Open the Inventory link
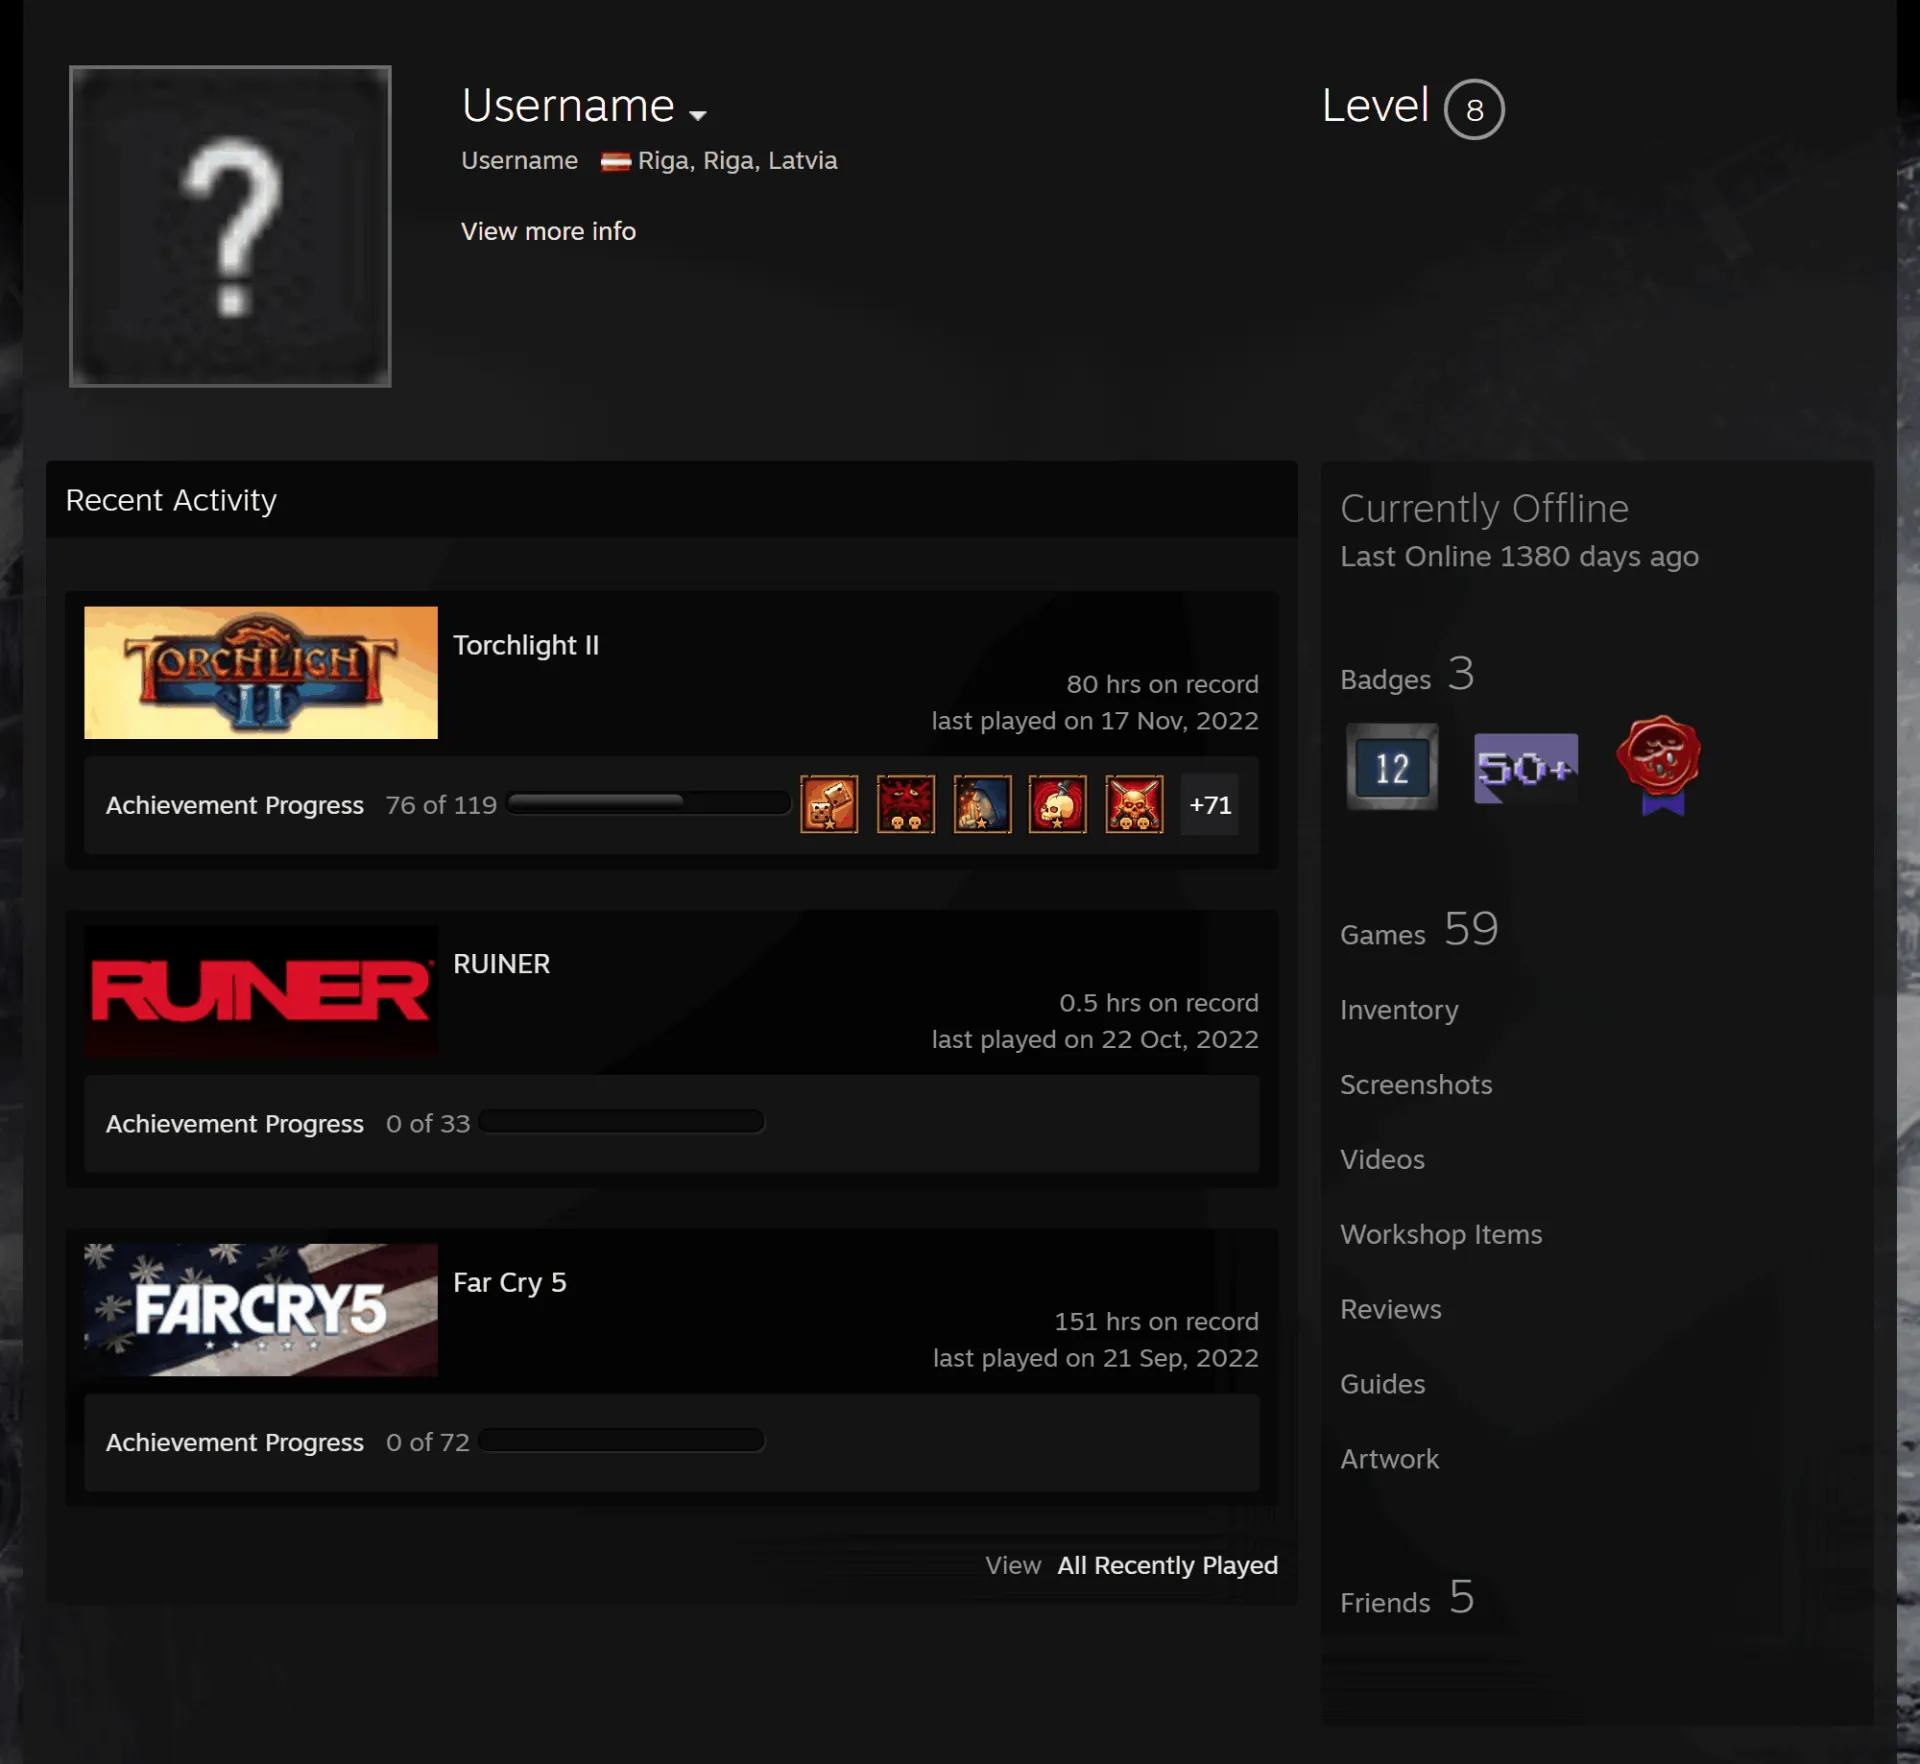 pyautogui.click(x=1399, y=1010)
